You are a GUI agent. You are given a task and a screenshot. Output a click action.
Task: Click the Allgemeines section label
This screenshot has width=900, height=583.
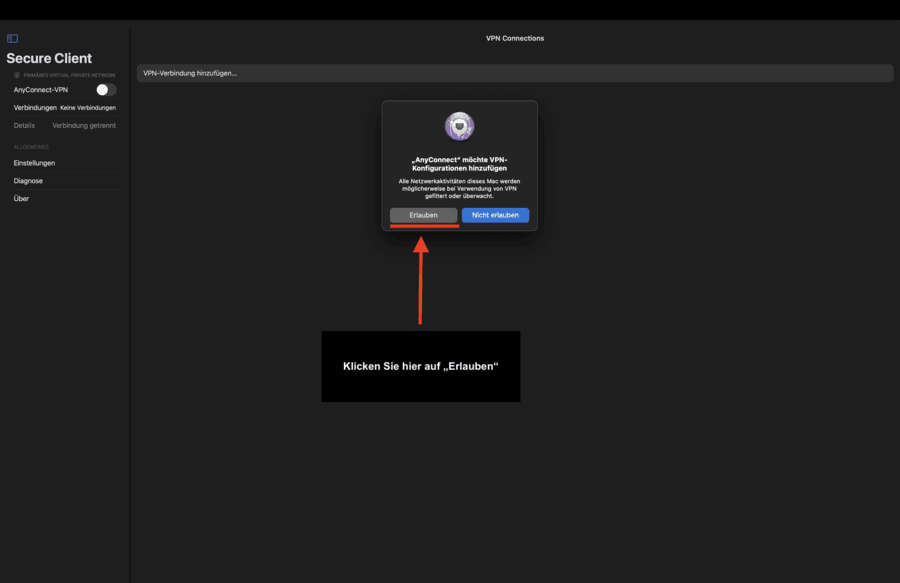(x=31, y=147)
